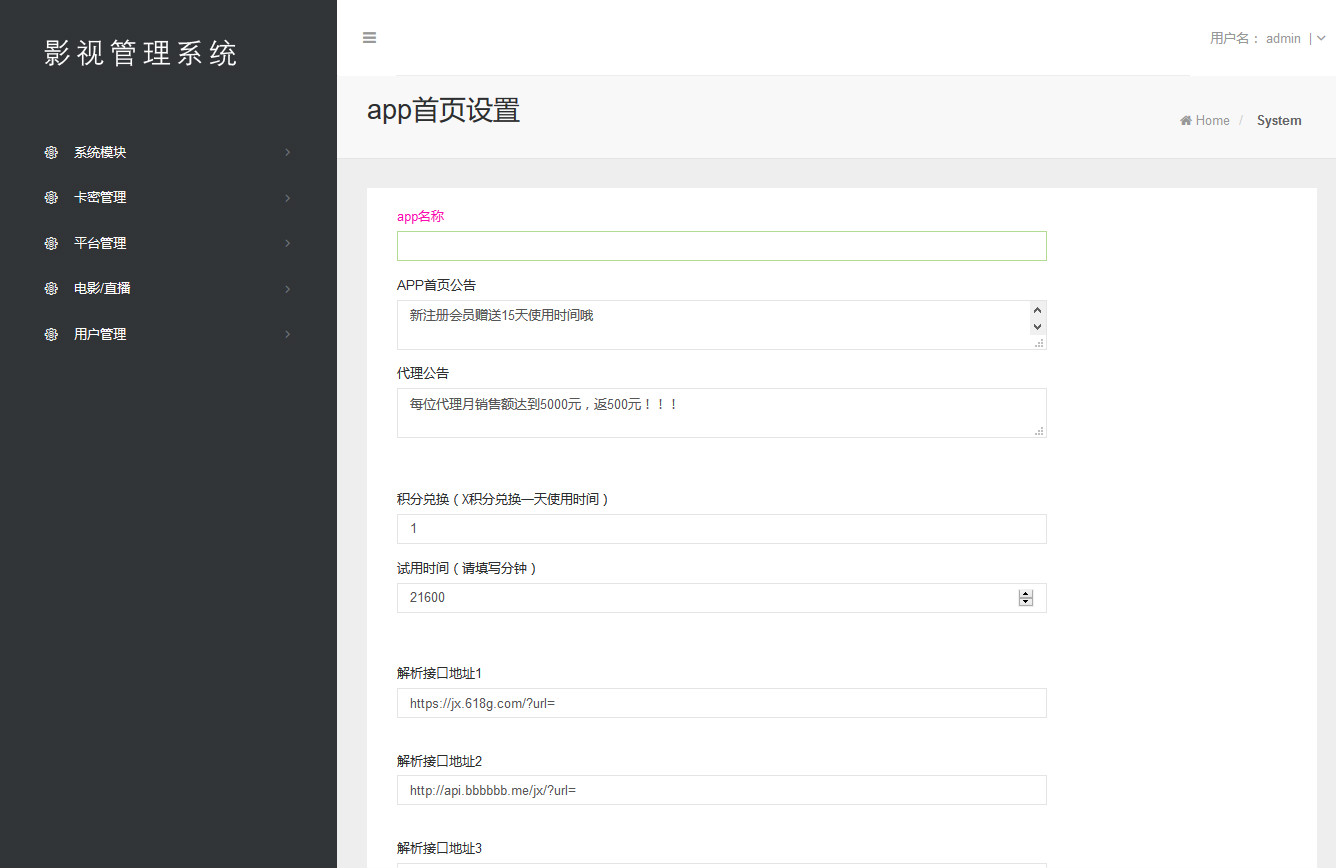Click the 影视管理系统 site title
This screenshot has width=1336, height=868.
coord(141,54)
